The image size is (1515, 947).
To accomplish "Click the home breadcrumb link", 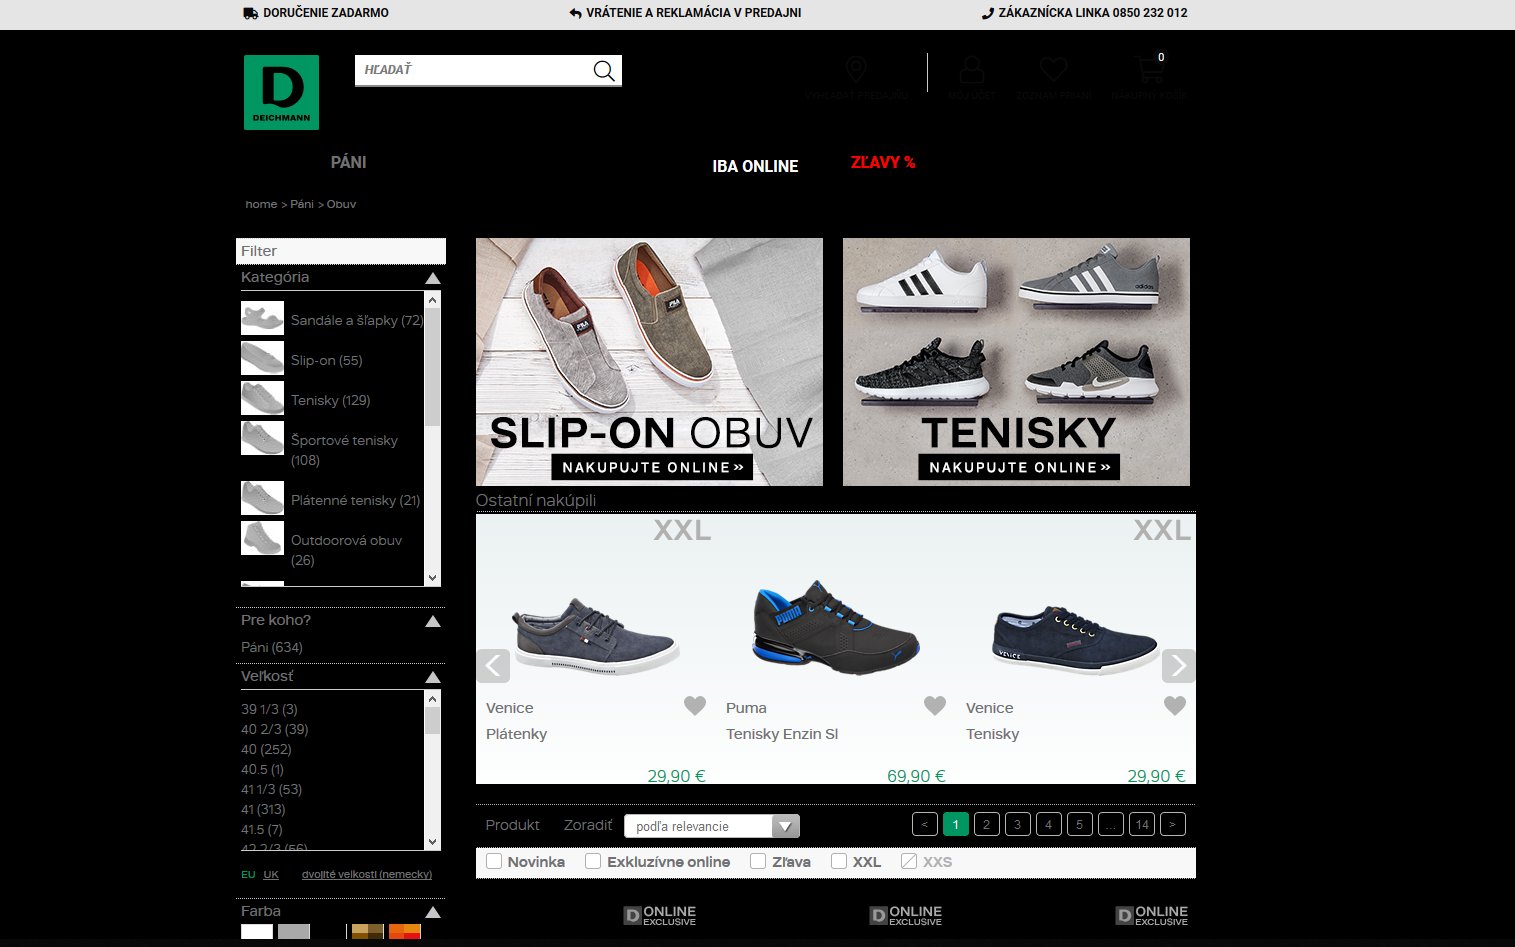I will pos(261,204).
